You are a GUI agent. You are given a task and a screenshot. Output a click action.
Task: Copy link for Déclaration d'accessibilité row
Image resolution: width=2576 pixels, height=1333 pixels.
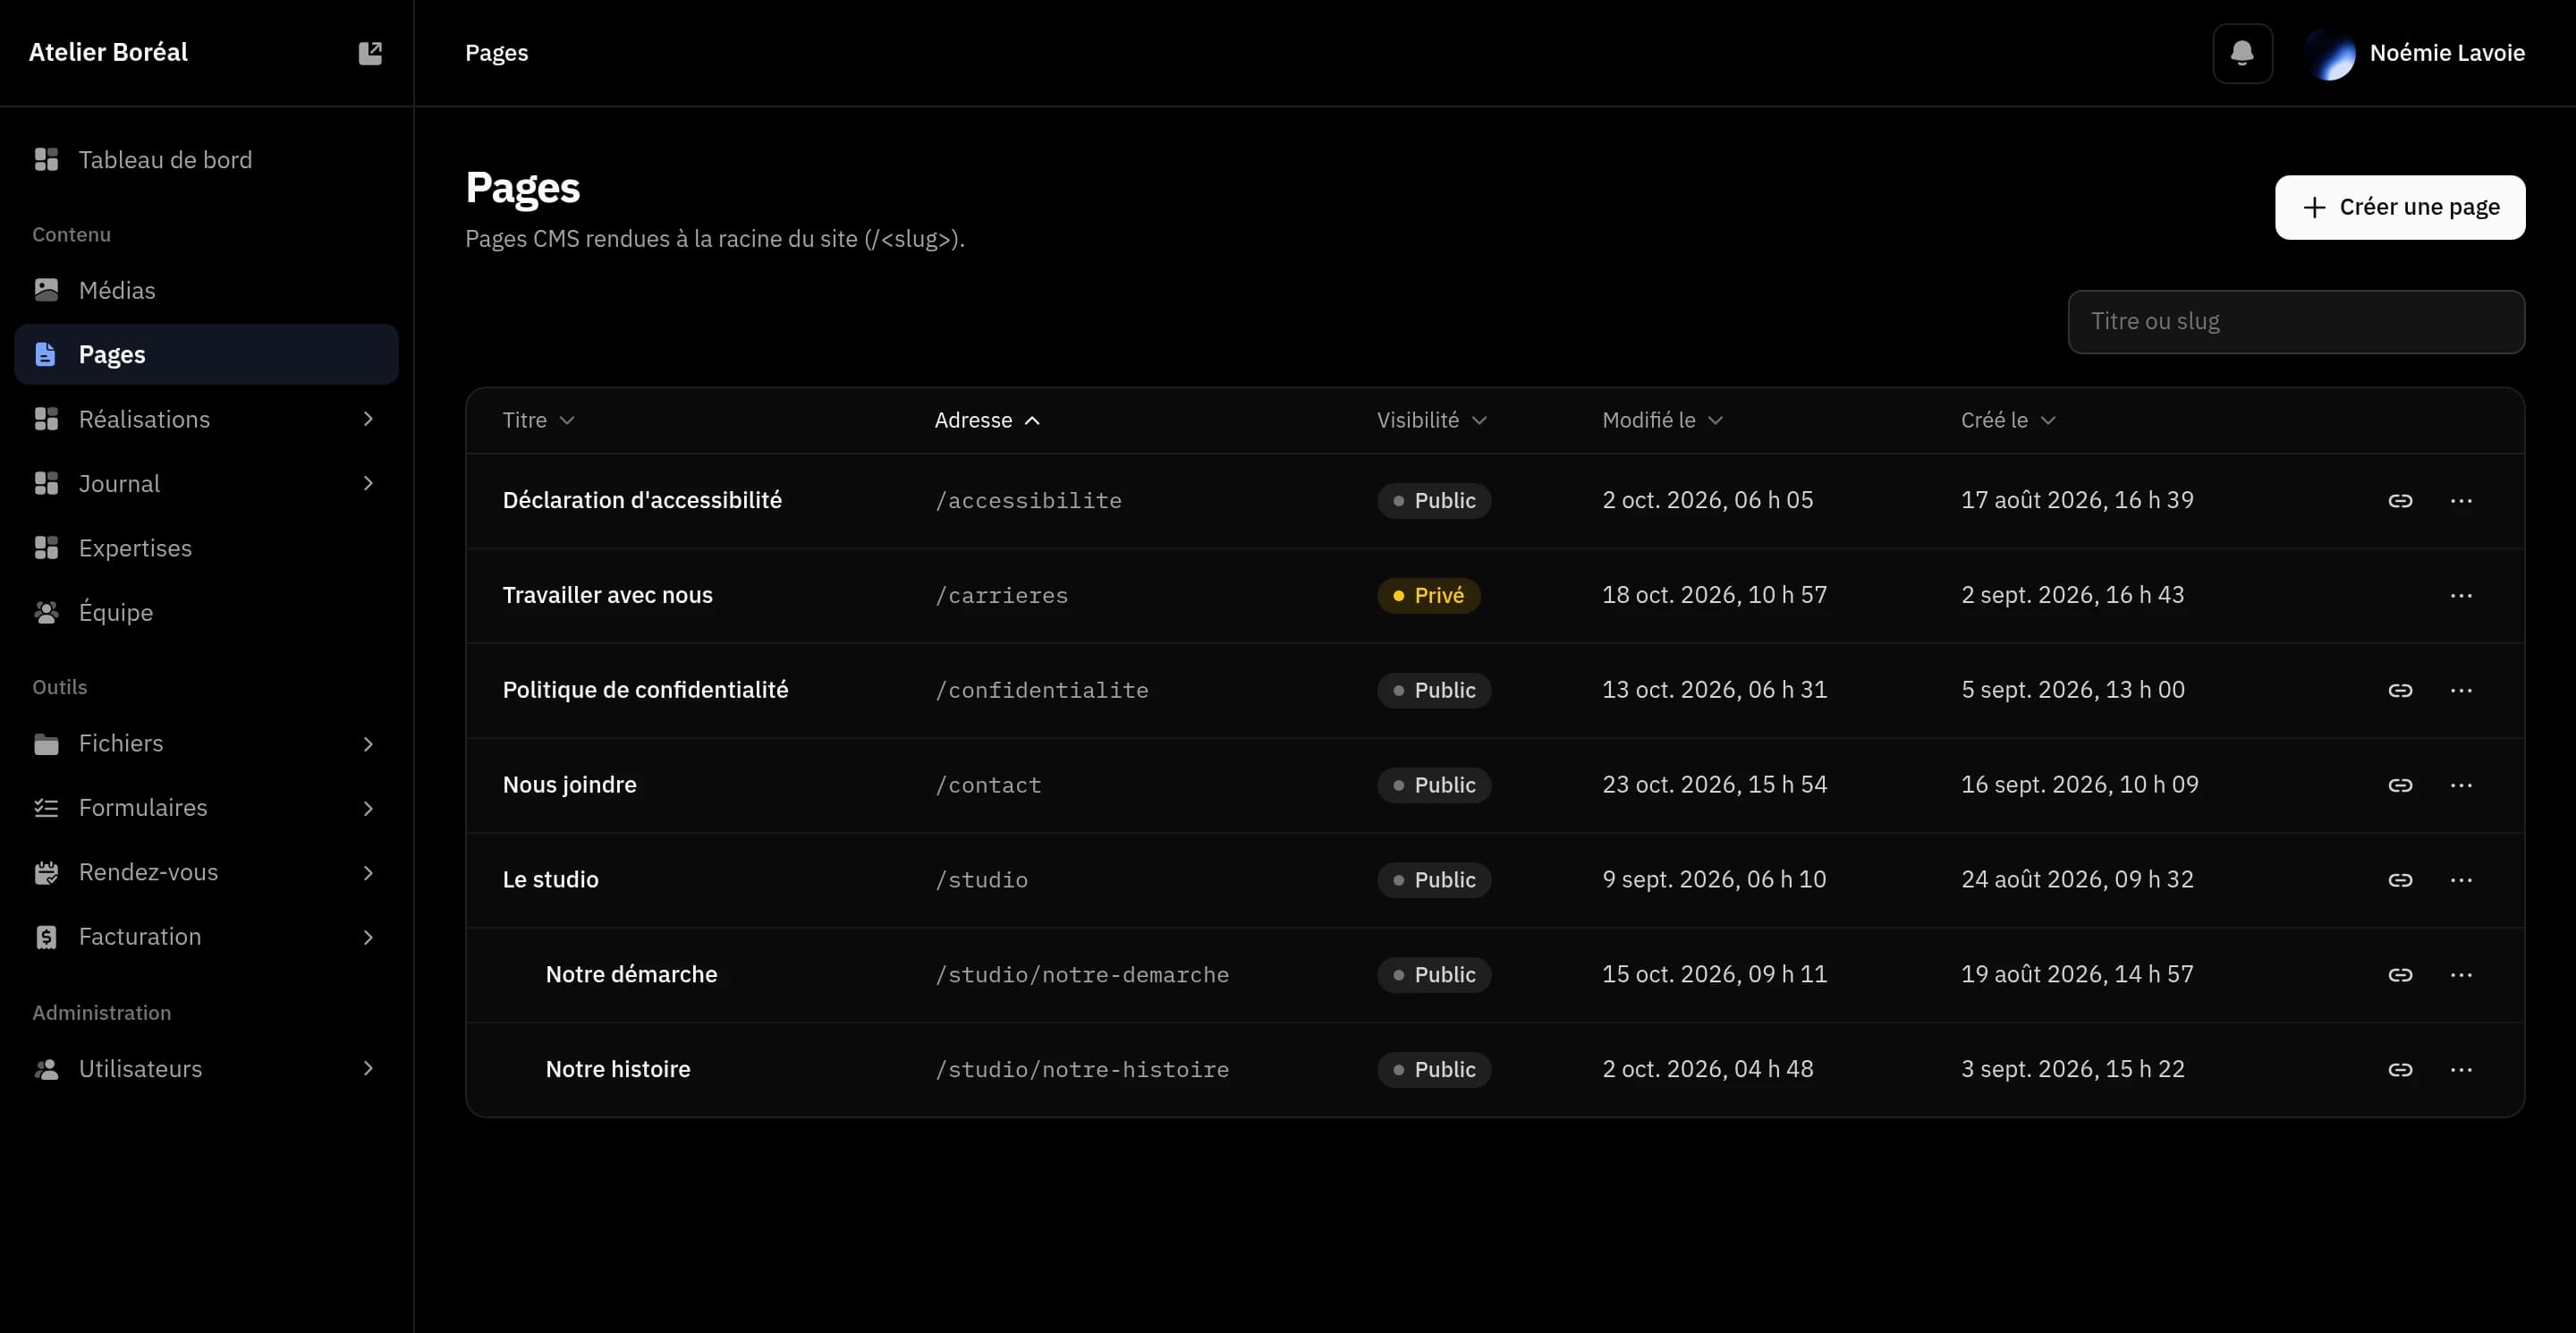click(x=2400, y=500)
